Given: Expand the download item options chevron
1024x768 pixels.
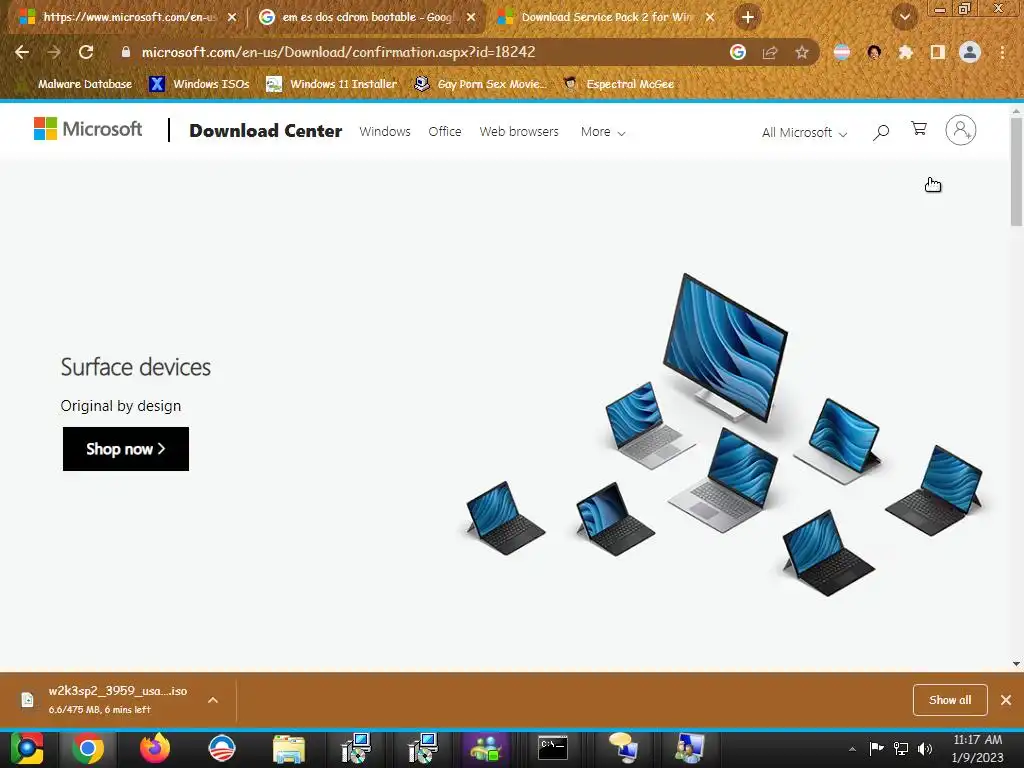Looking at the screenshot, I should pyautogui.click(x=213, y=700).
